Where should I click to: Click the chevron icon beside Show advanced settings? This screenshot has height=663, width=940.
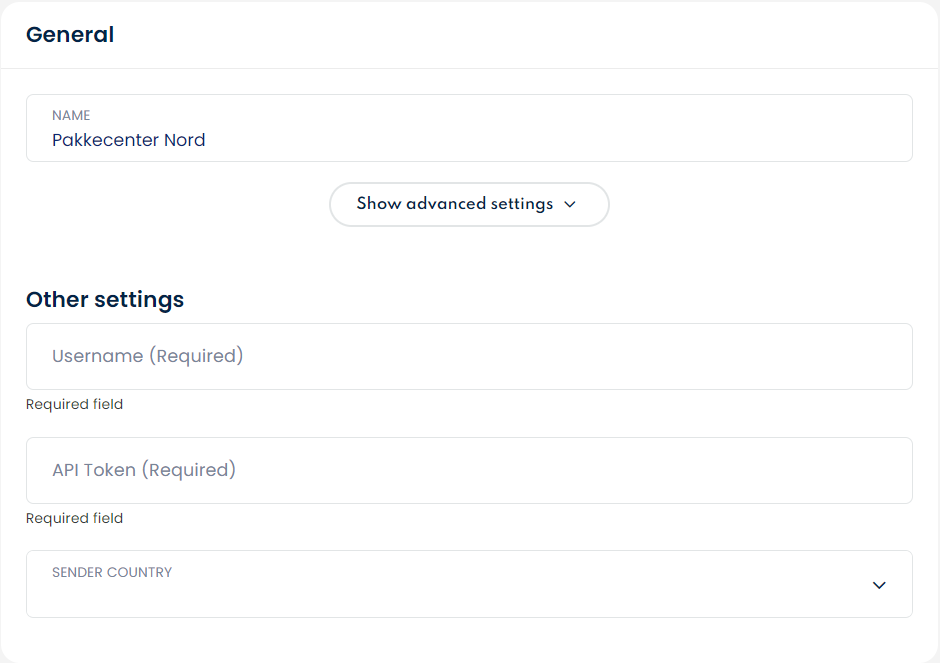tap(570, 204)
